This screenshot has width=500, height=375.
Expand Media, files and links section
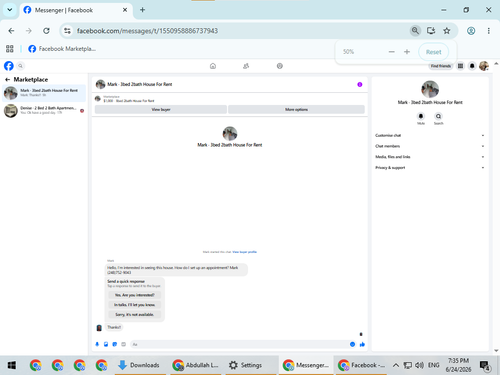[x=429, y=157]
